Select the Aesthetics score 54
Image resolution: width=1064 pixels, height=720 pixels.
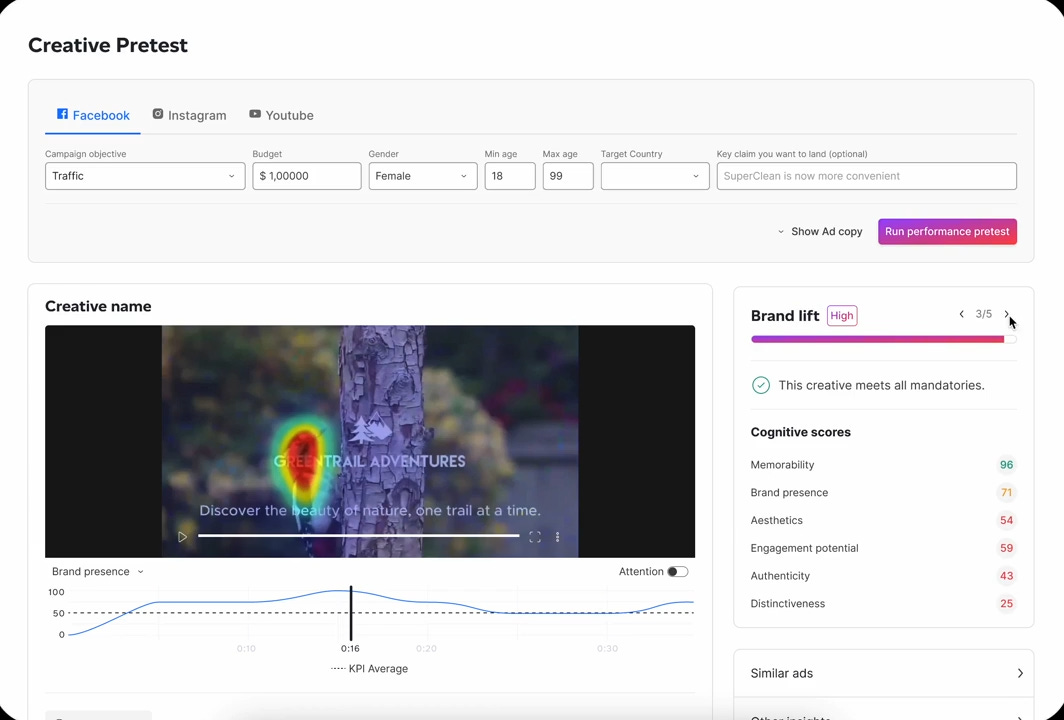[x=1006, y=520]
